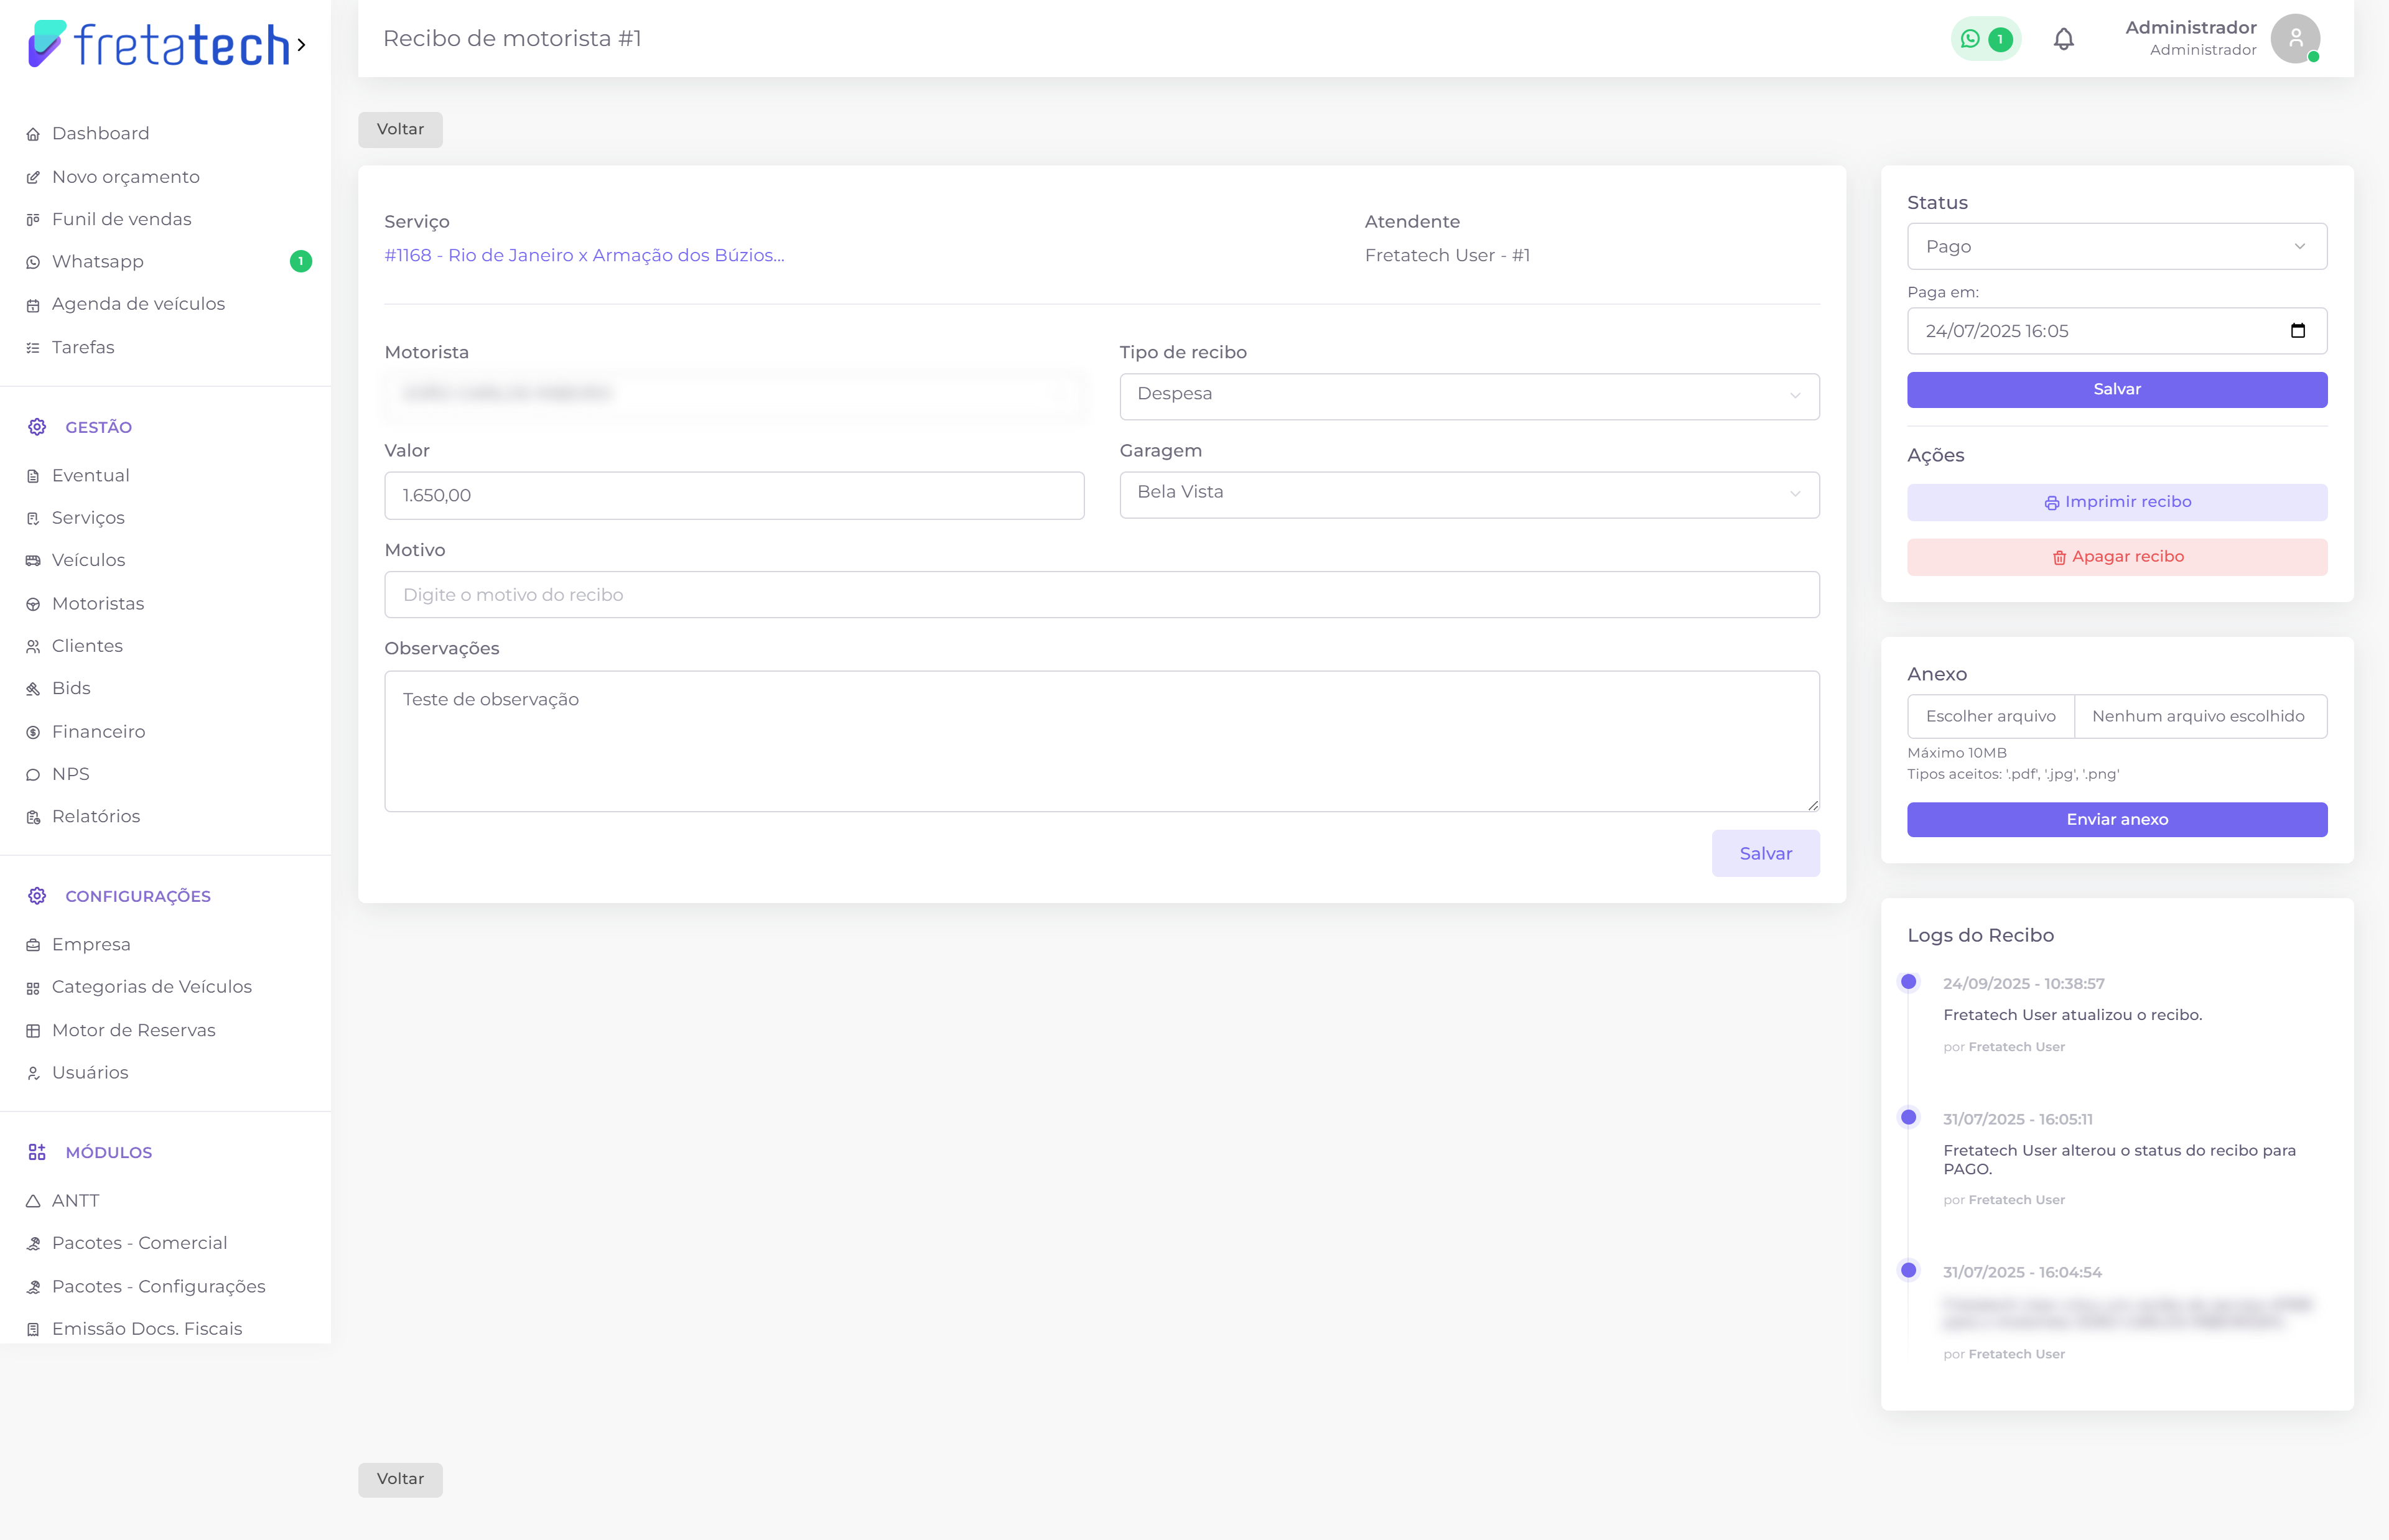Click the Observações text area

pos(1102,741)
